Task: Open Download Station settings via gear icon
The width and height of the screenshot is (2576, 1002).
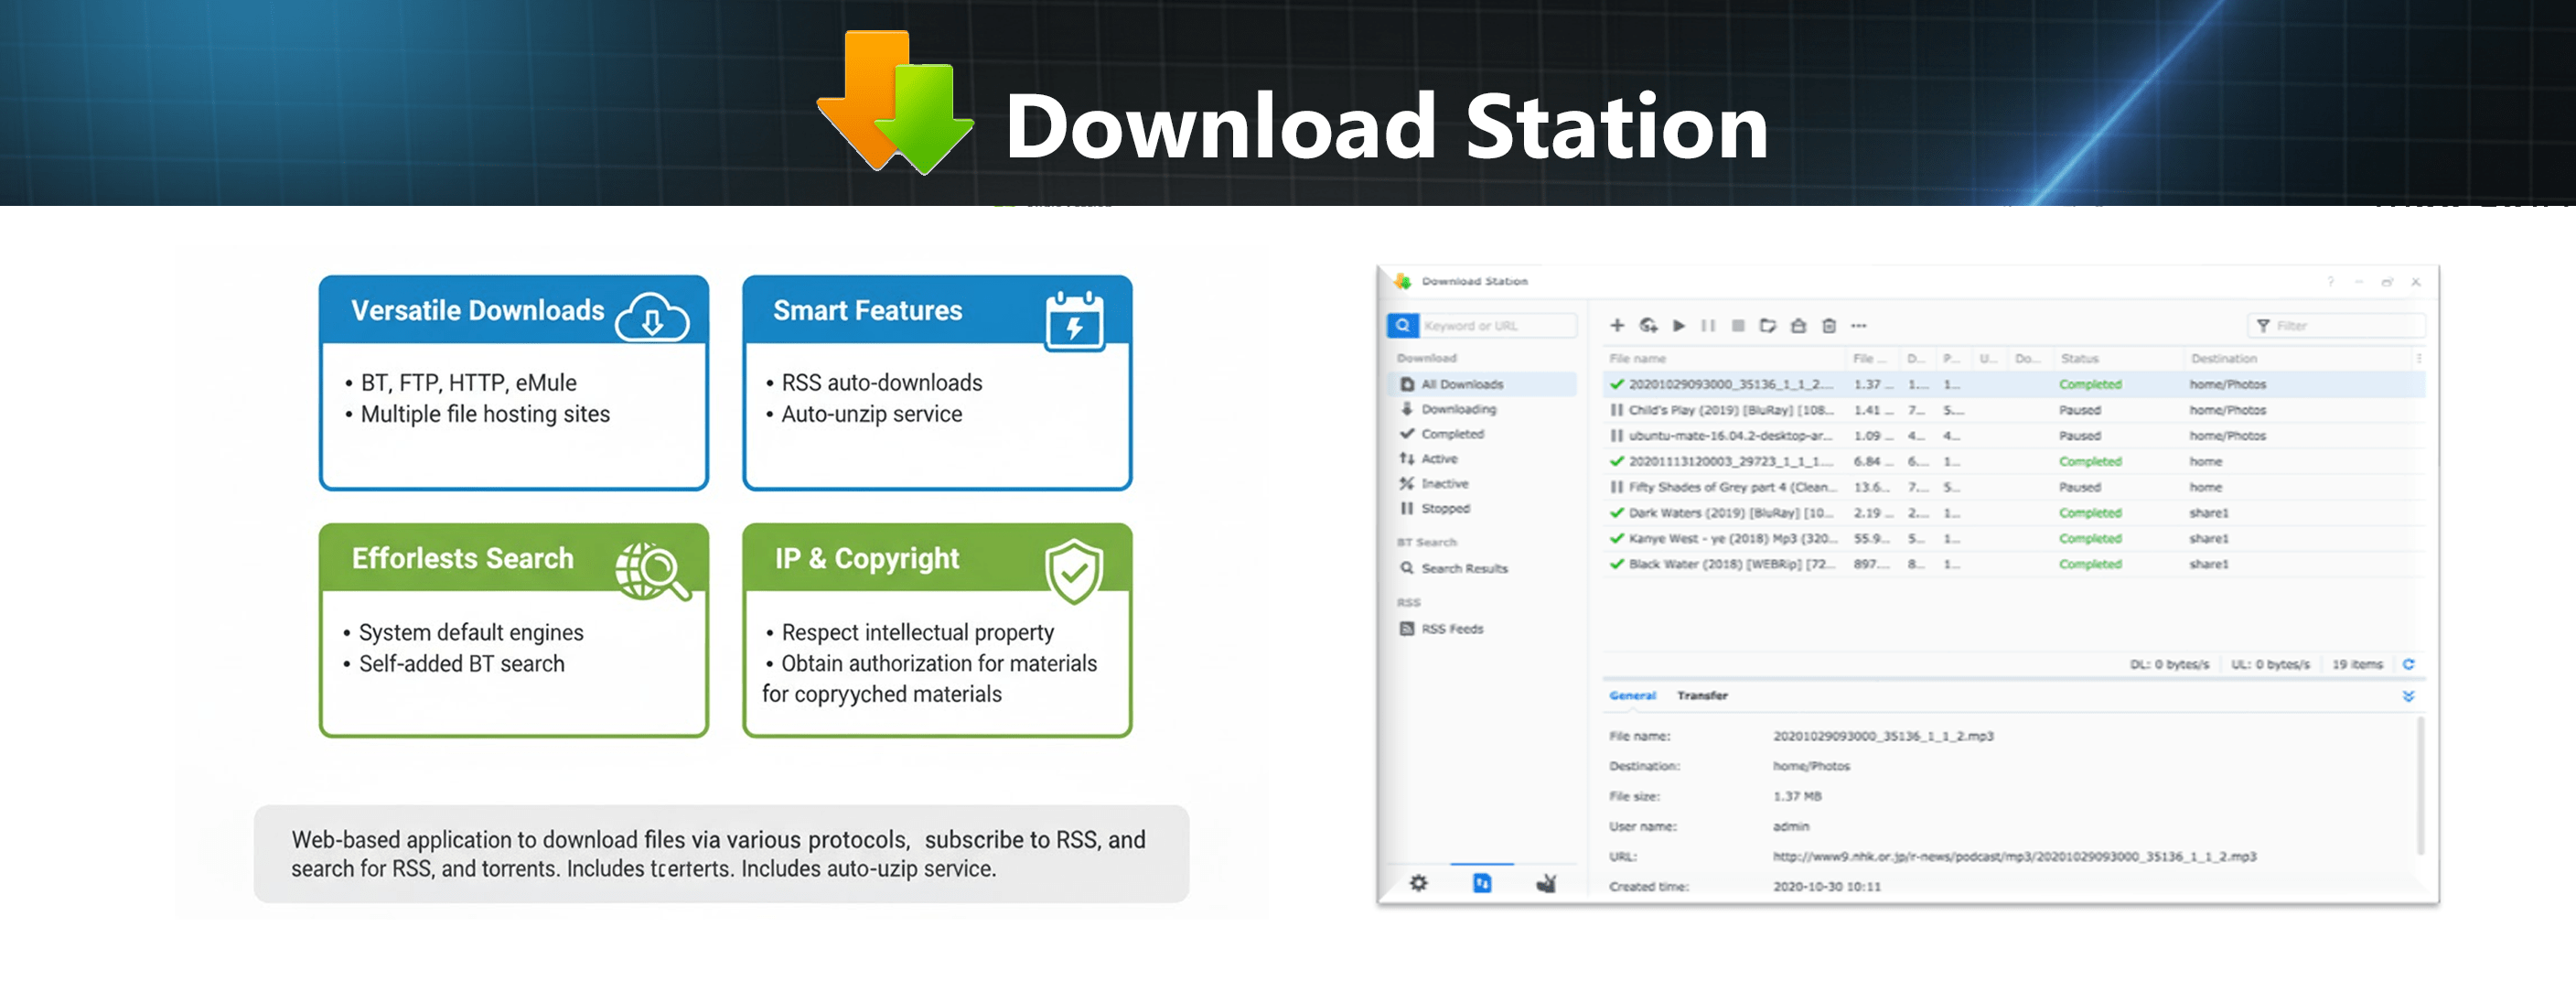Action: pyautogui.click(x=1420, y=882)
